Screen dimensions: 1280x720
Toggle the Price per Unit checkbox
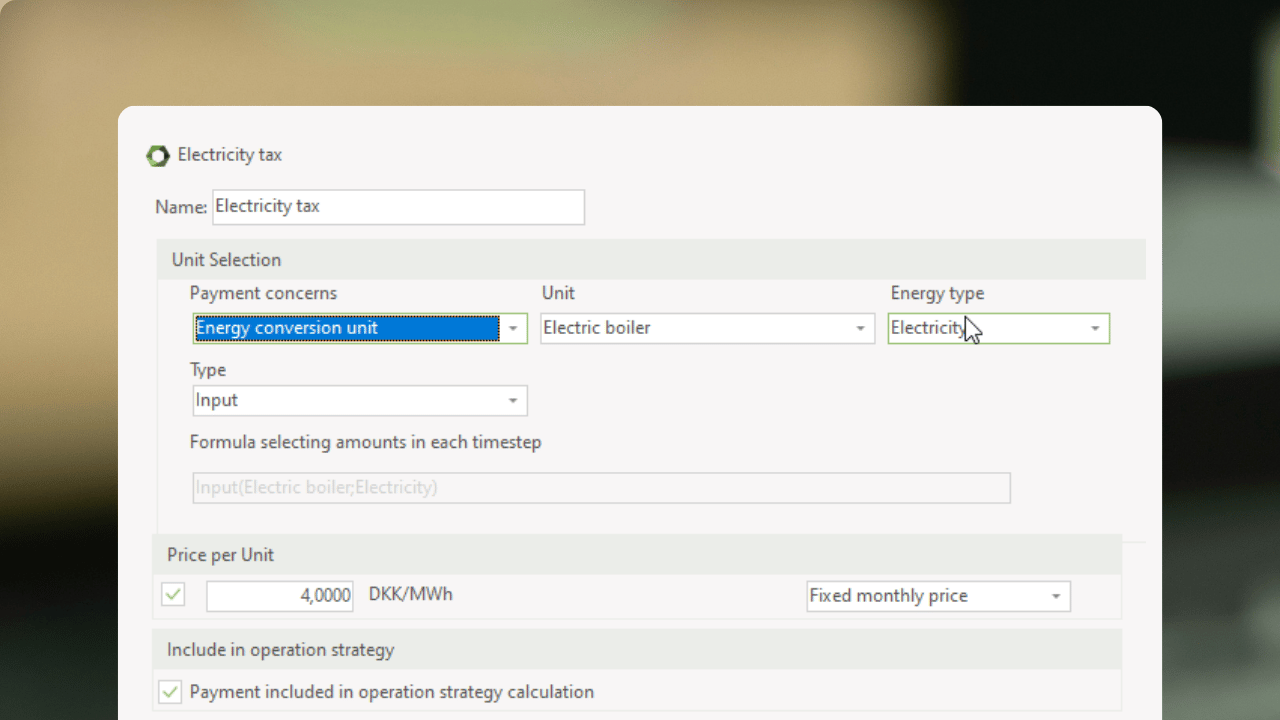(173, 595)
